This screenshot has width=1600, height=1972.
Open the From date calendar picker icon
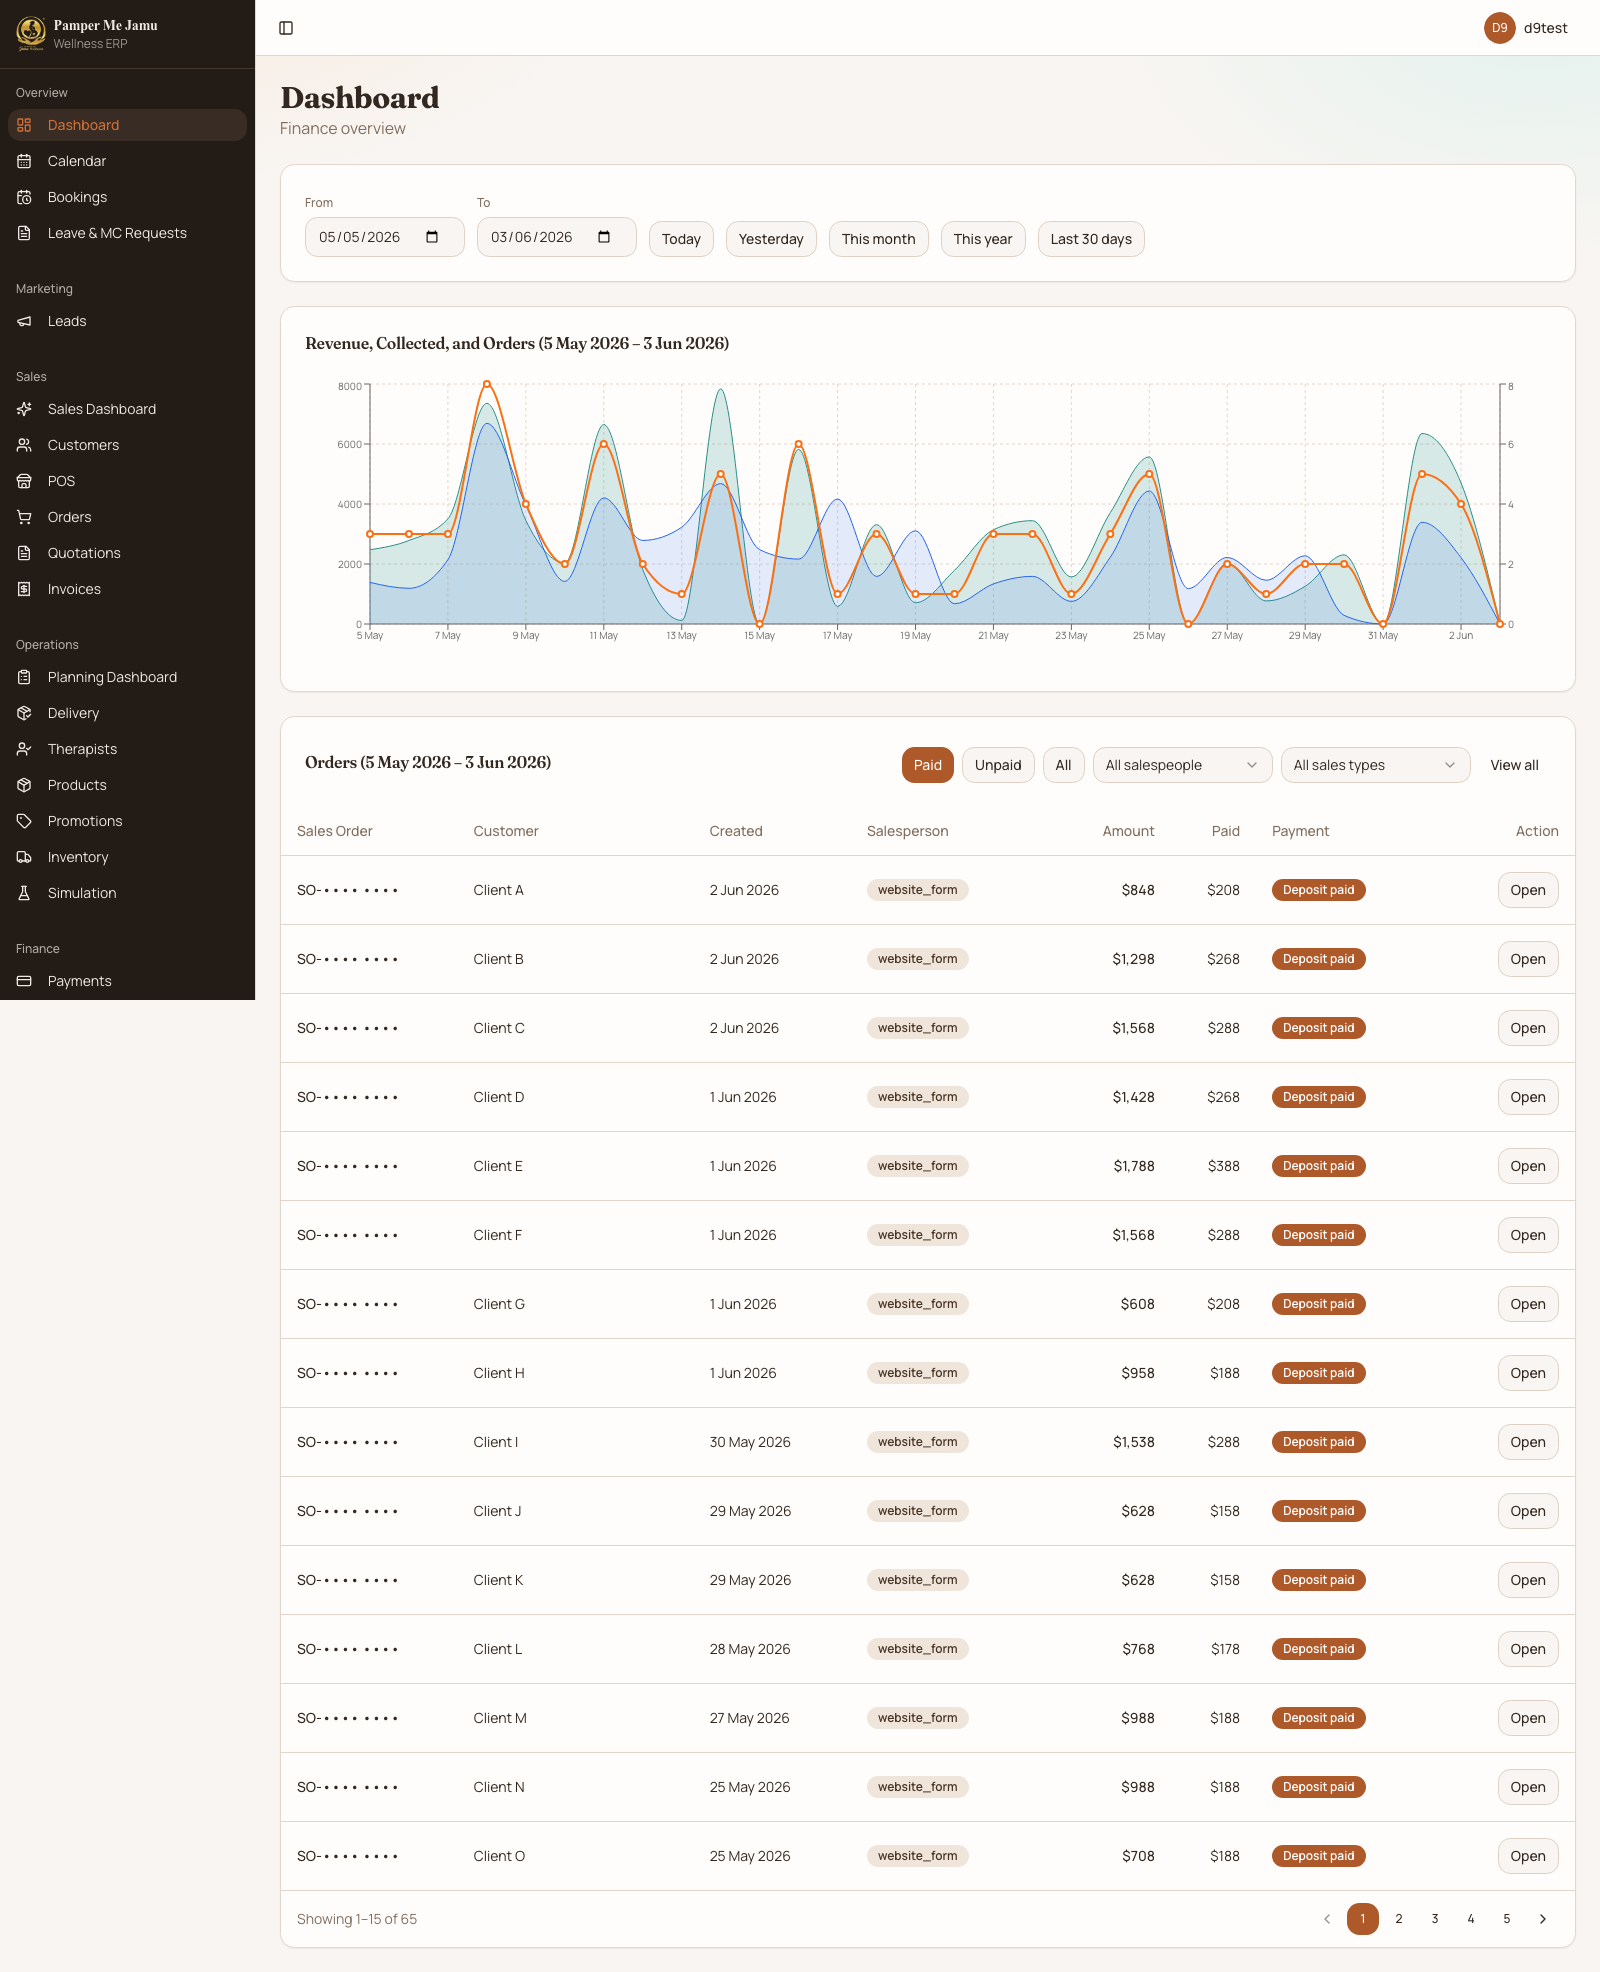pyautogui.click(x=432, y=237)
